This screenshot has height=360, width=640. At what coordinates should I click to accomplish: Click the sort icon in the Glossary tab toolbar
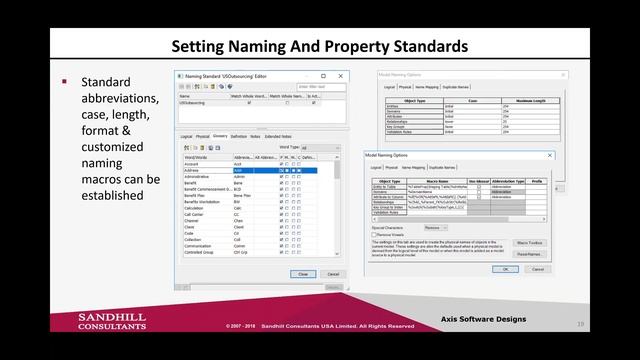tap(187, 148)
